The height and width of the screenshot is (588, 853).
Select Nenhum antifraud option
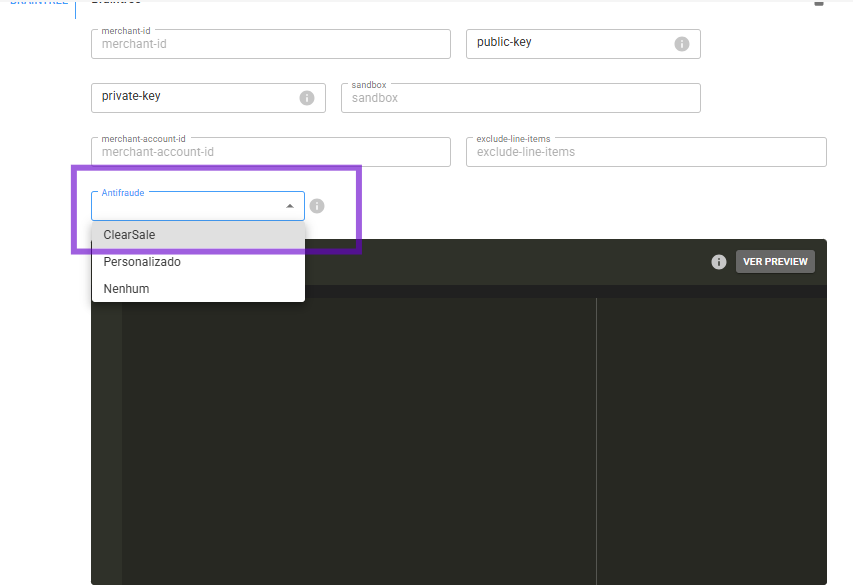[199, 289]
